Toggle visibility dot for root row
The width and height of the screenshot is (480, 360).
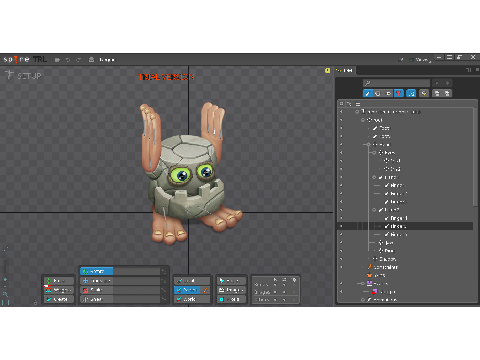(341, 120)
